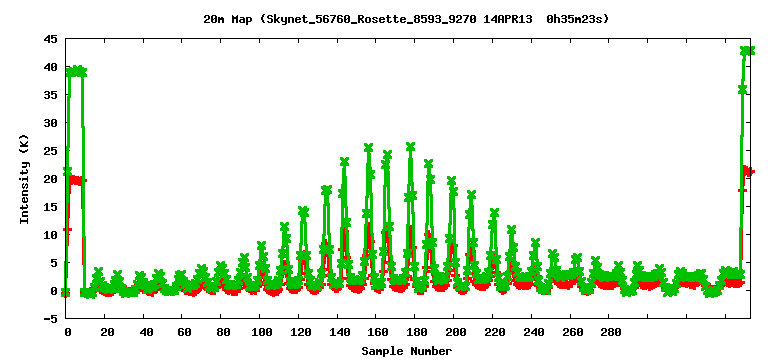The width and height of the screenshot is (768, 360).
Task: Click the -5 tick label on y-axis
Action: coord(50,318)
